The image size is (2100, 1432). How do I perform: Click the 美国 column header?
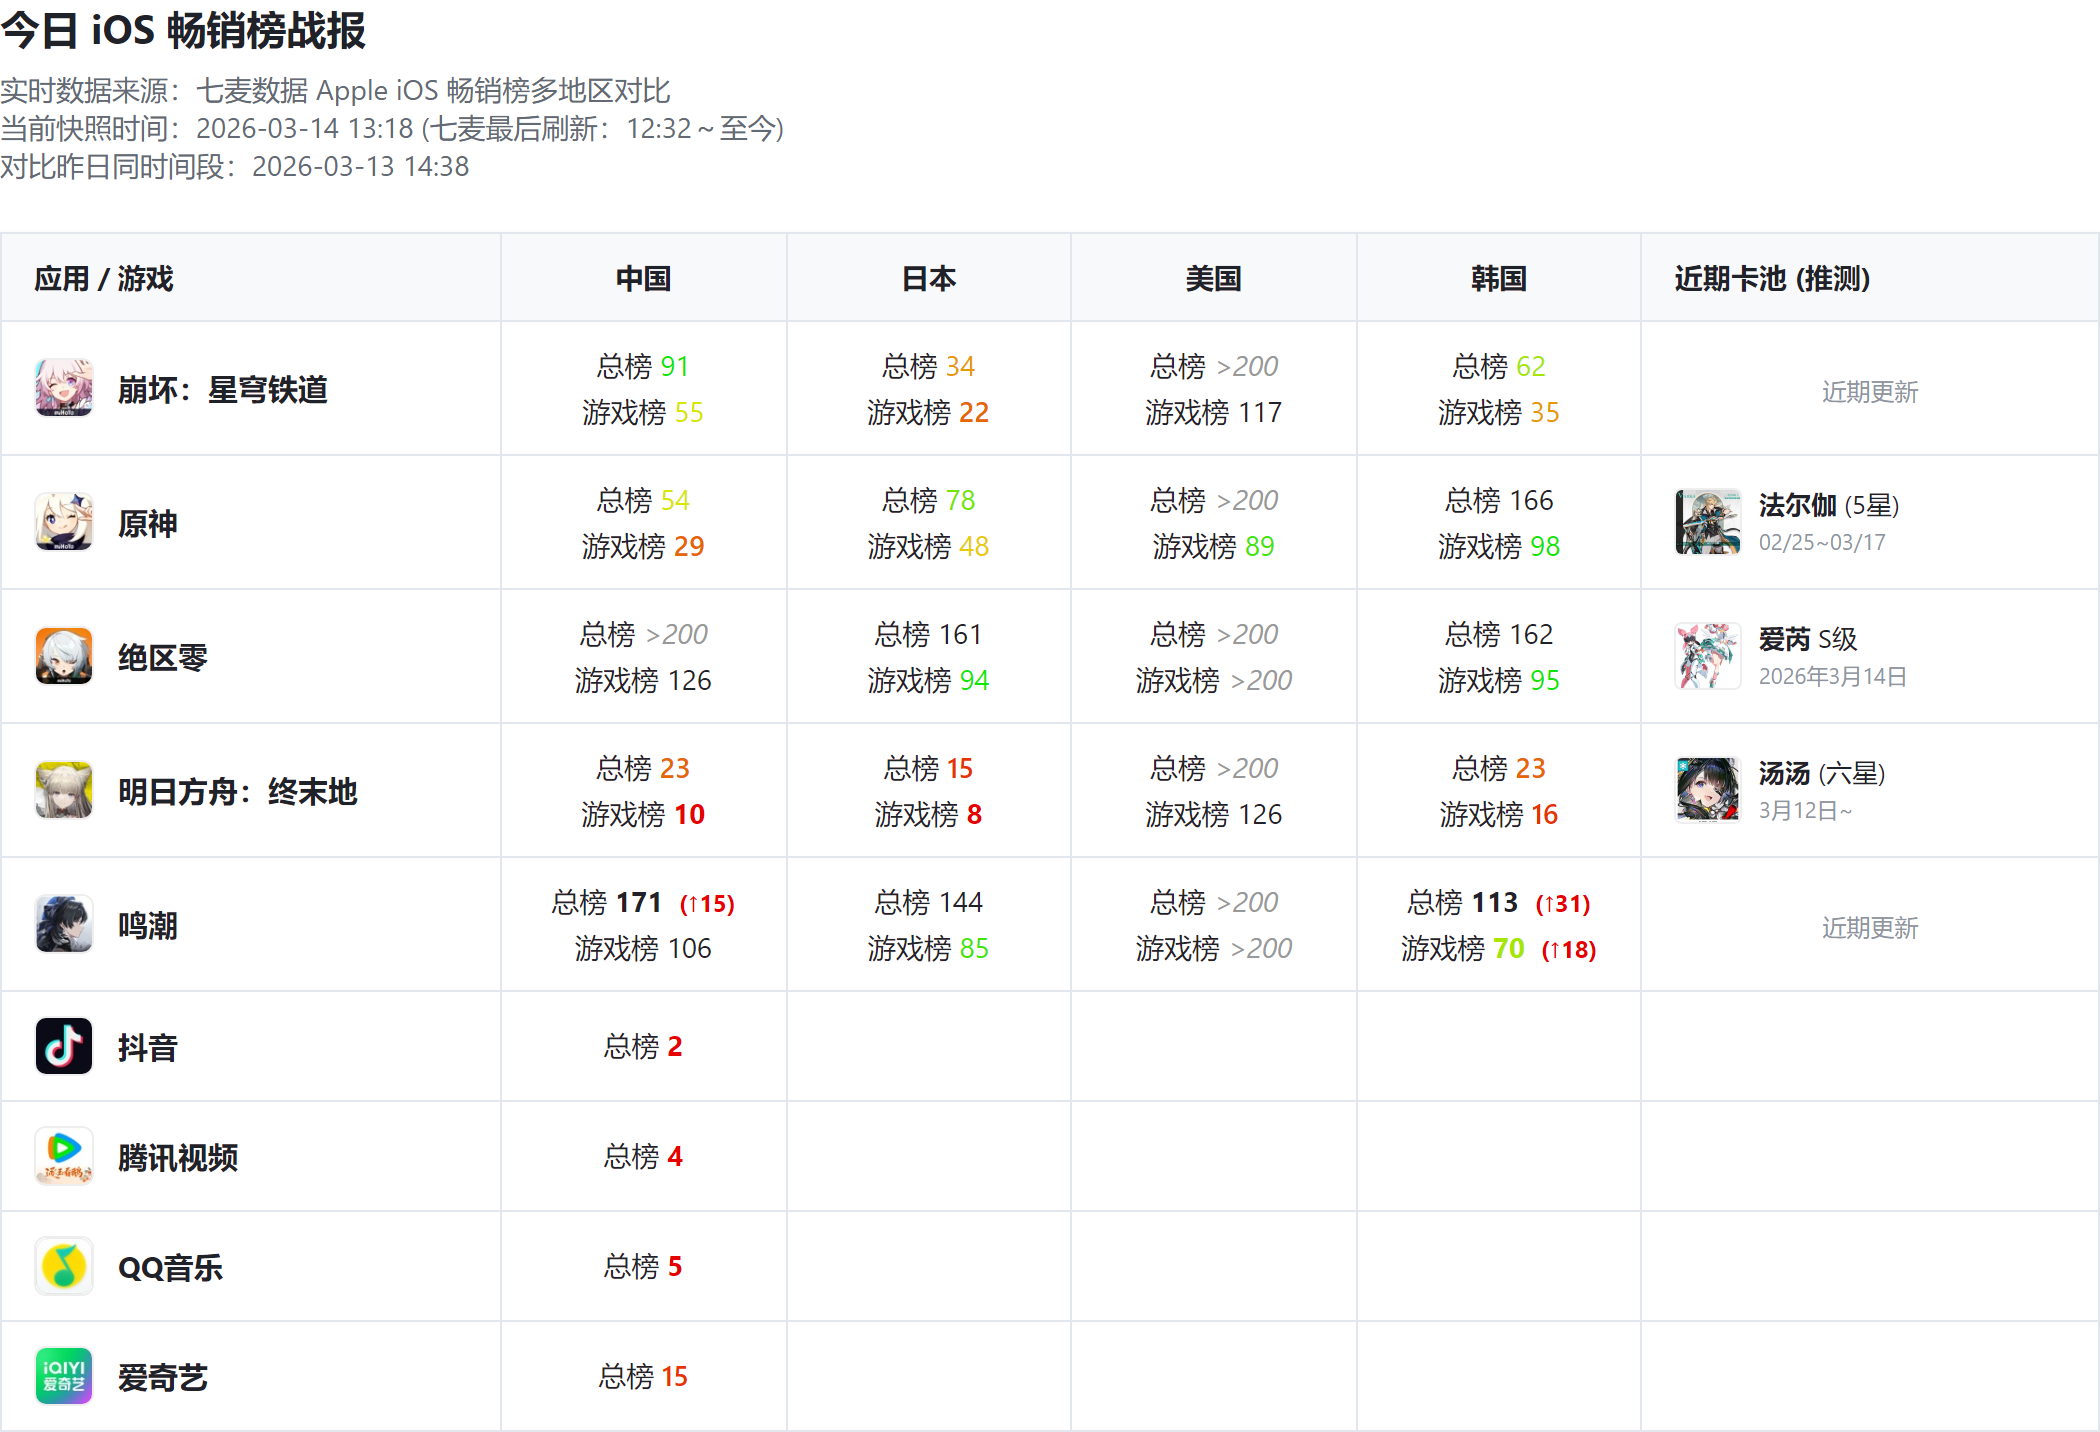point(1214,278)
